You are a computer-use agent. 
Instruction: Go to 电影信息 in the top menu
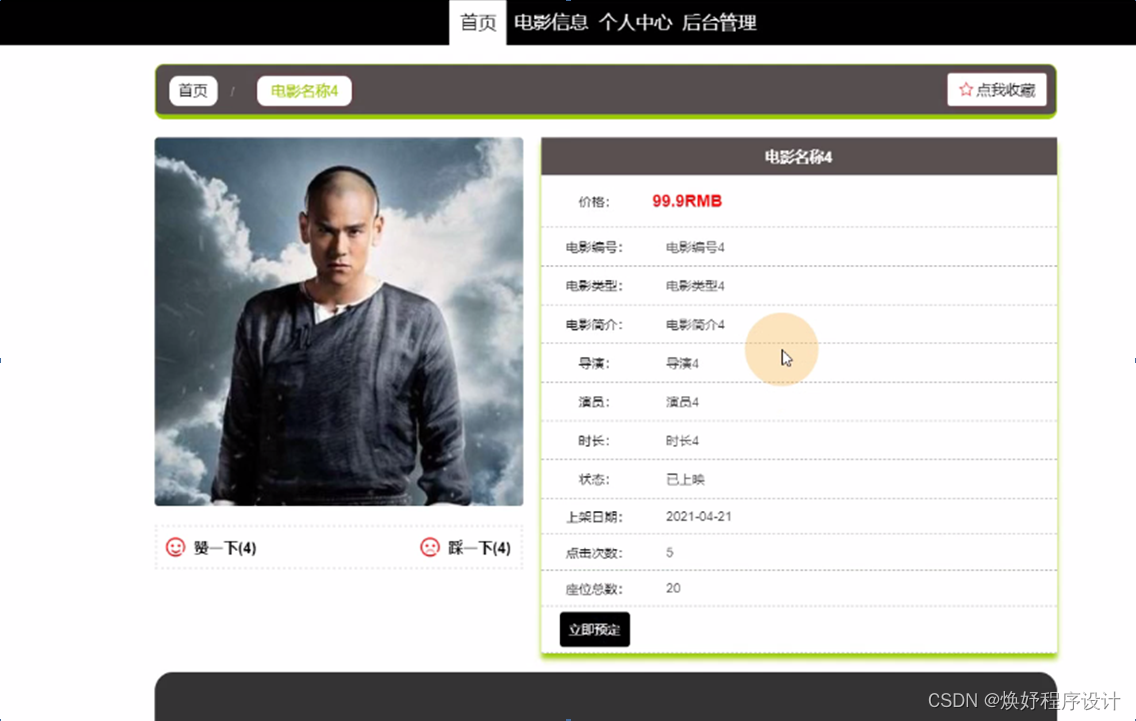pyautogui.click(x=551, y=22)
